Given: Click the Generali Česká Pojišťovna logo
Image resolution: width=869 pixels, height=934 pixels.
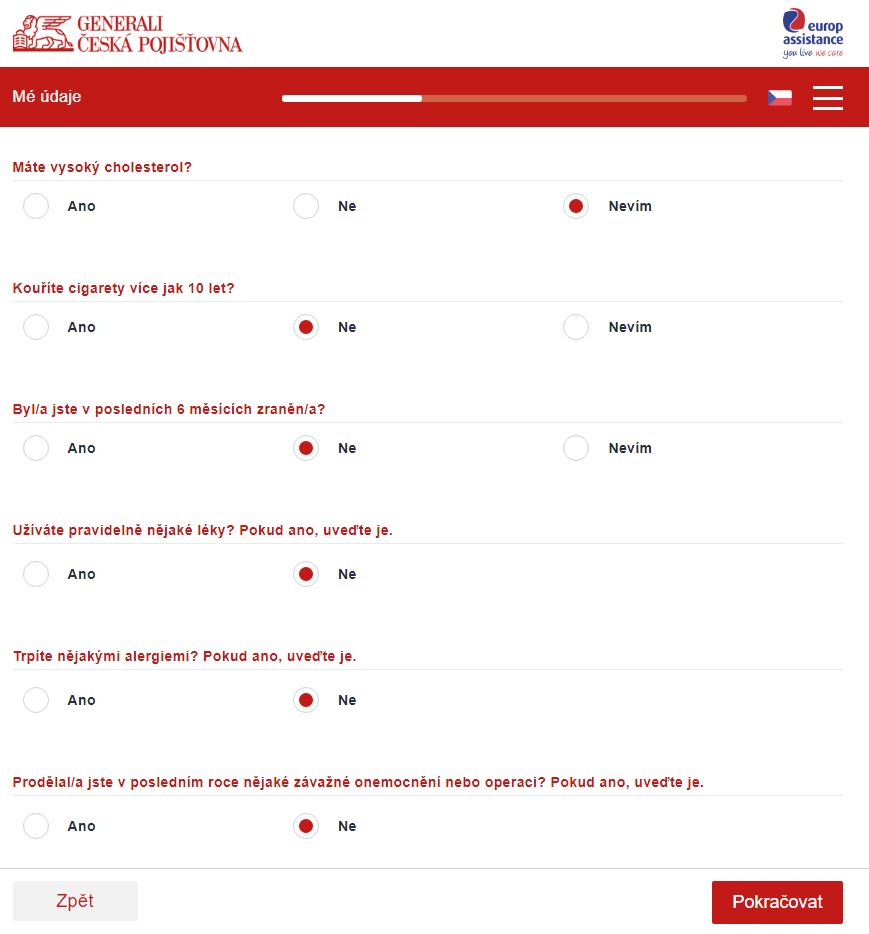Looking at the screenshot, I should coord(127,34).
